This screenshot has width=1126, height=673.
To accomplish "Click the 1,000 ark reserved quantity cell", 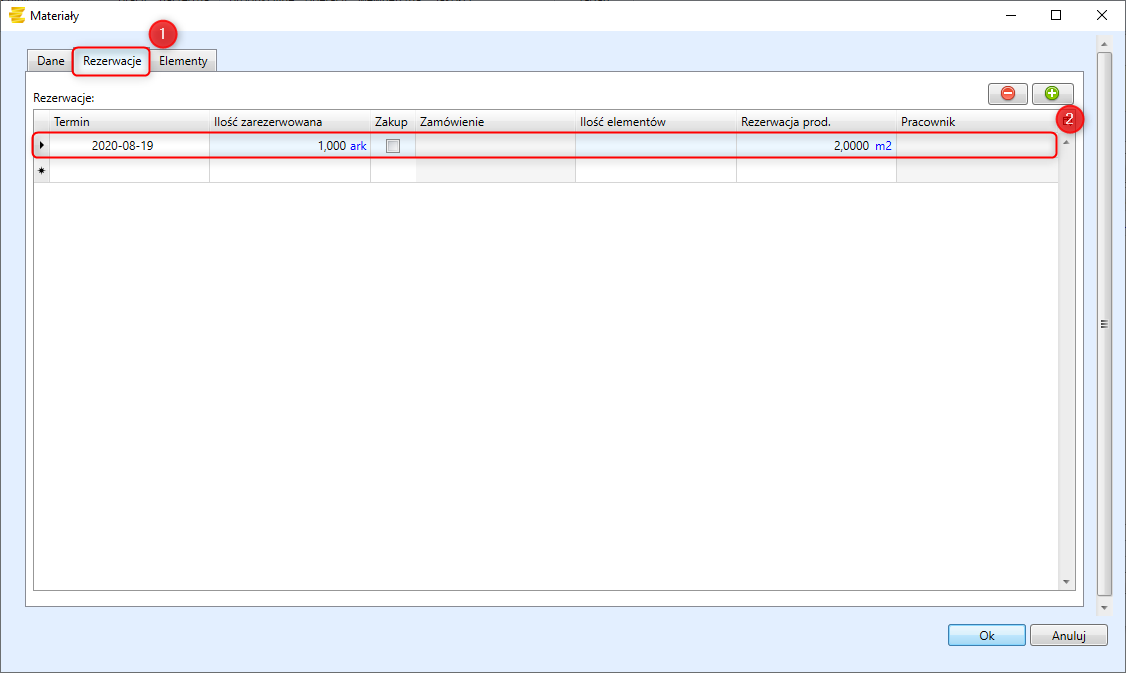I will pyautogui.click(x=289, y=146).
